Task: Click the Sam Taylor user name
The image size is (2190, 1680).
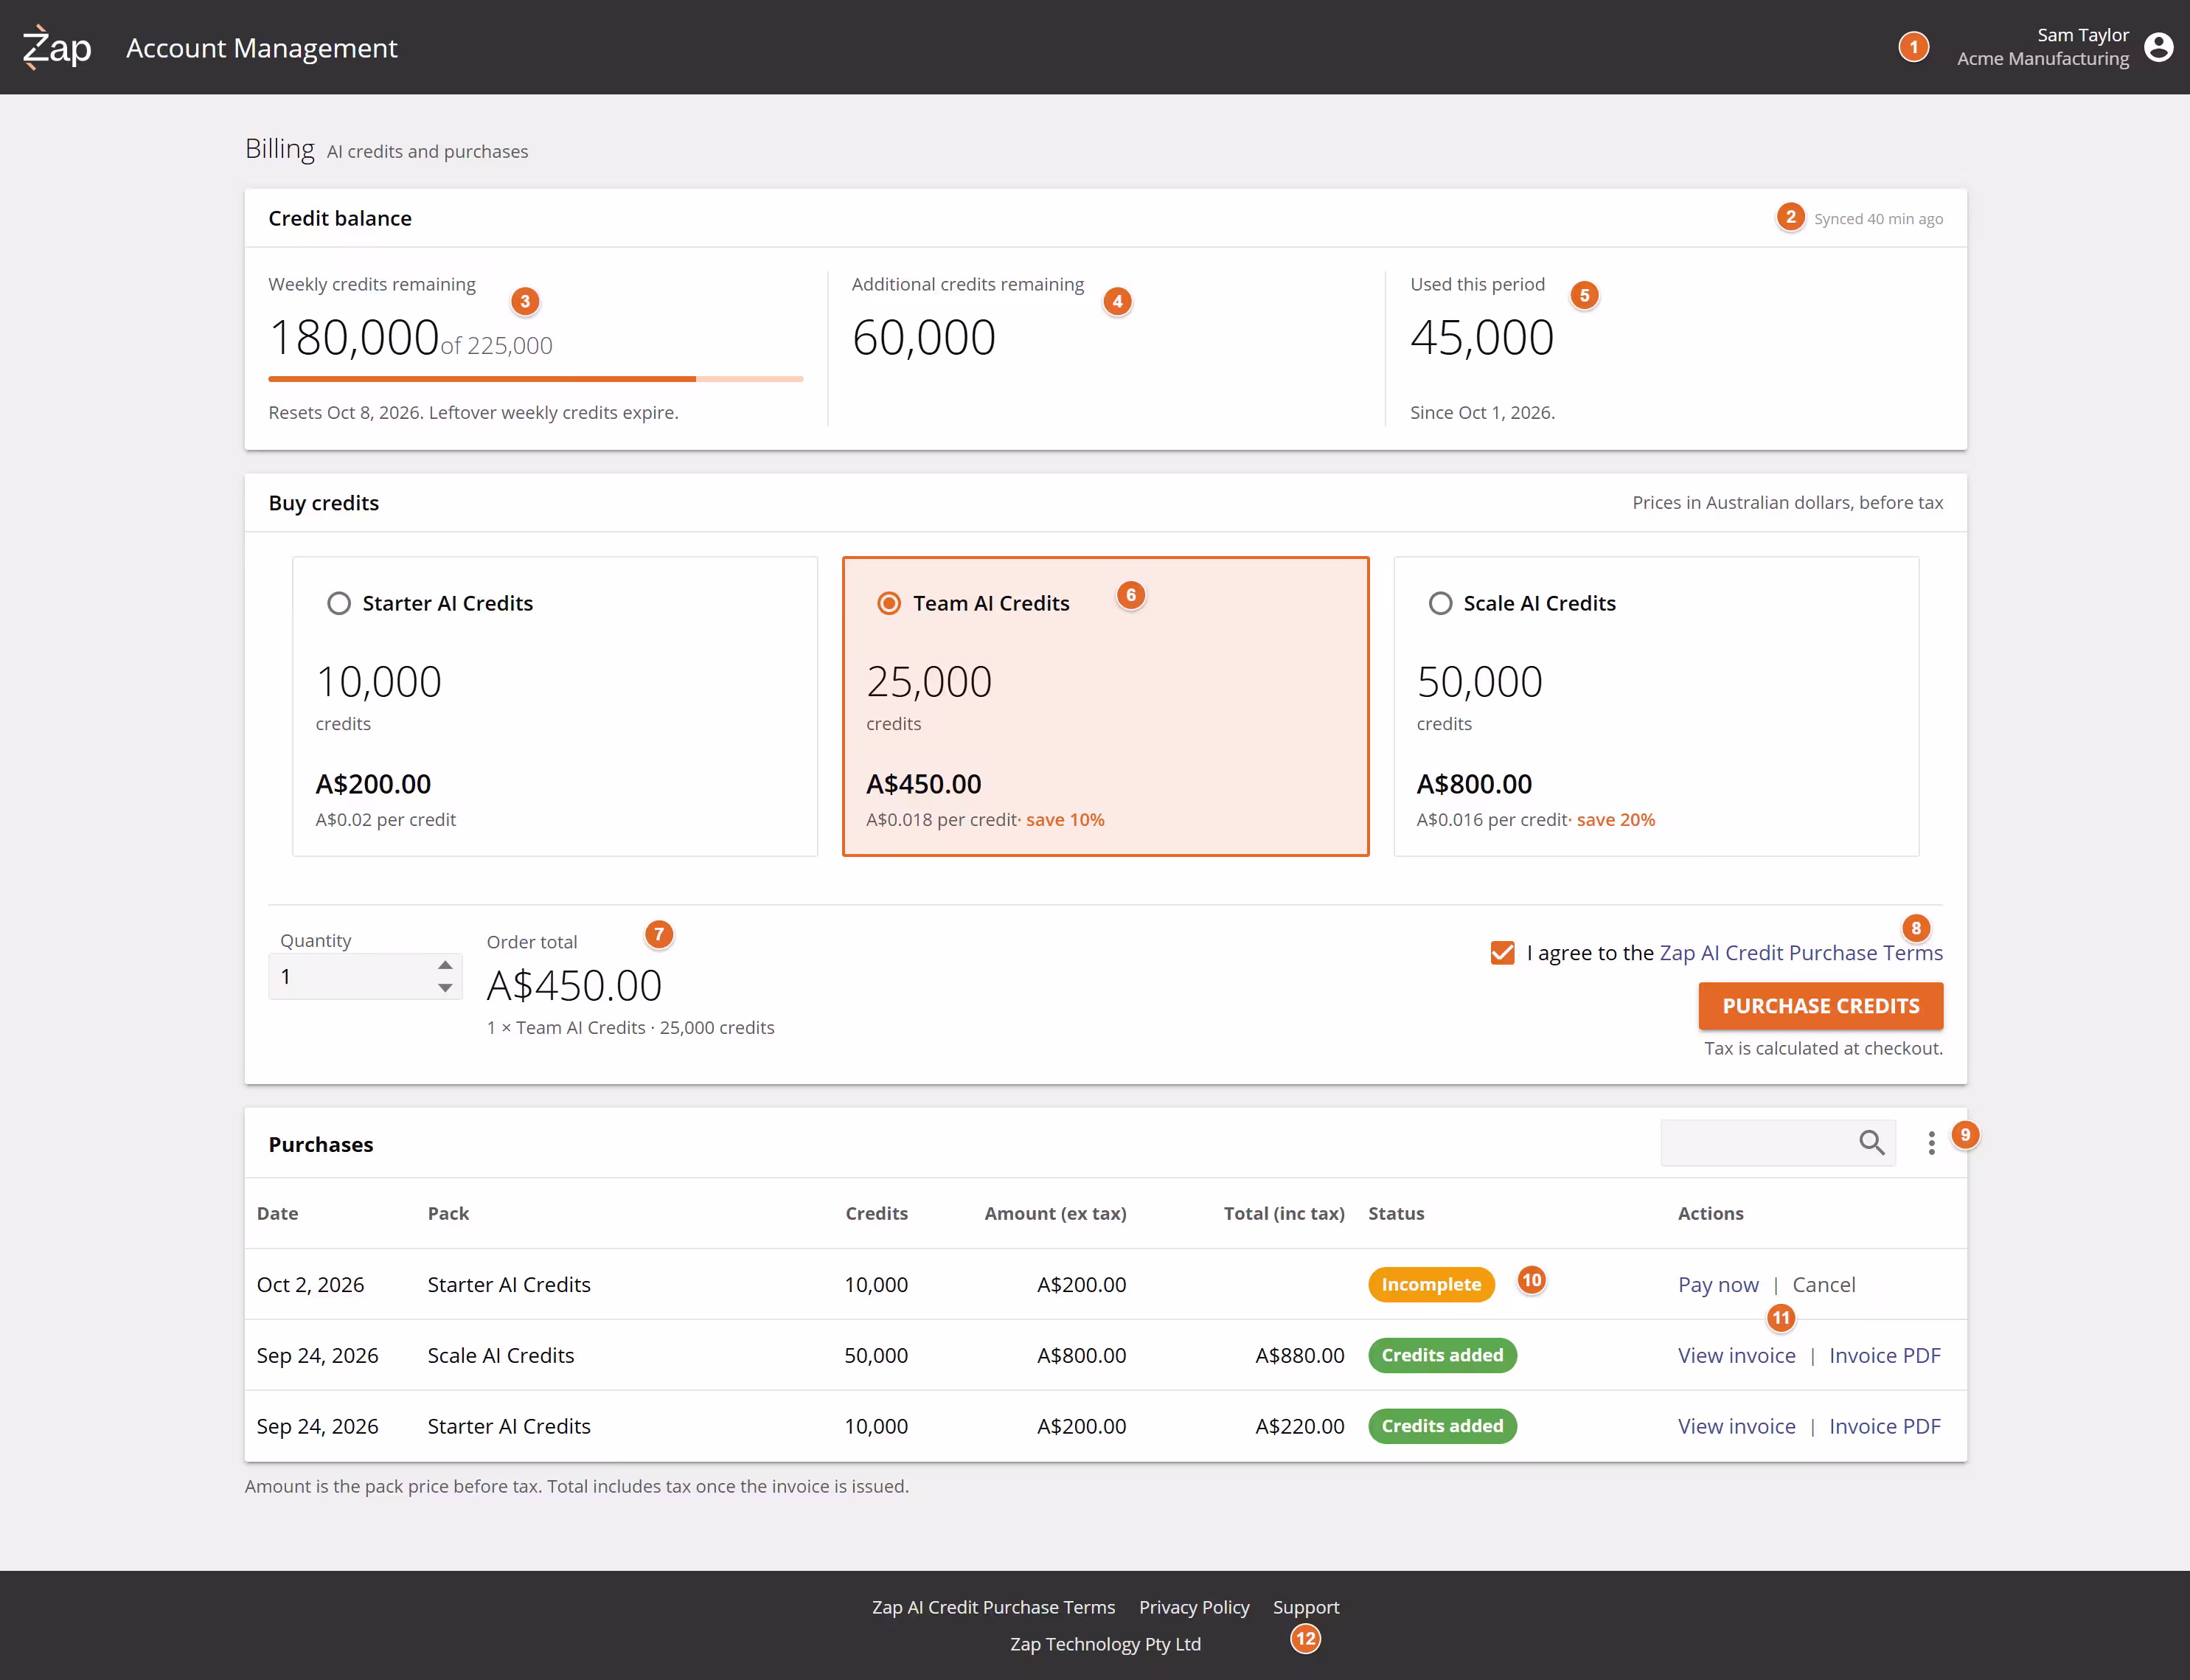Action: tap(2083, 35)
